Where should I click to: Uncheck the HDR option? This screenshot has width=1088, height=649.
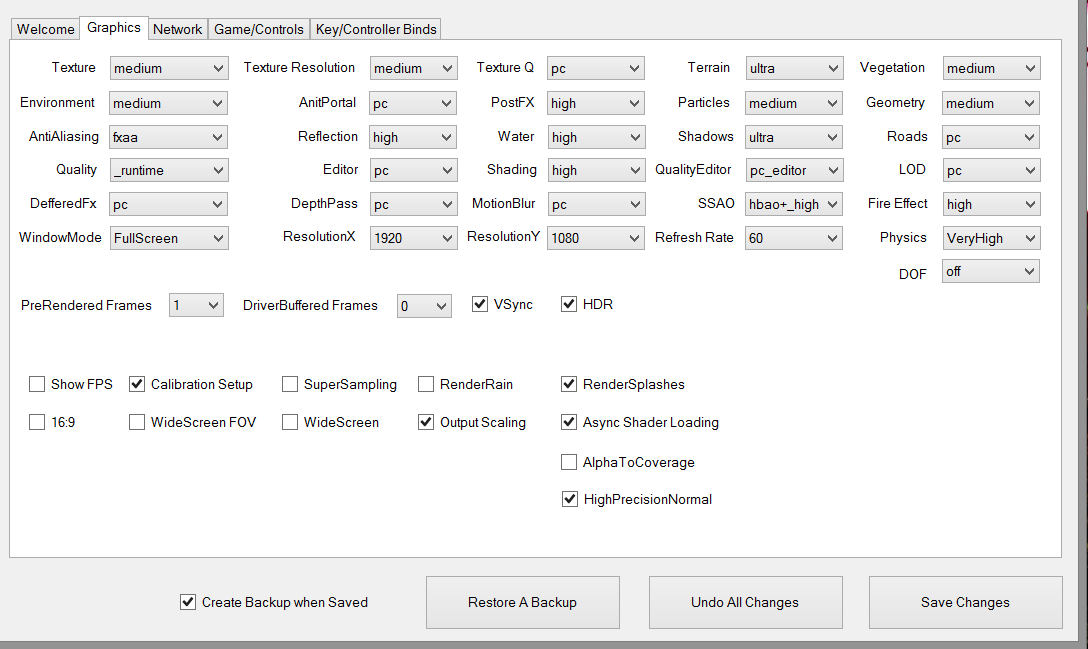569,304
